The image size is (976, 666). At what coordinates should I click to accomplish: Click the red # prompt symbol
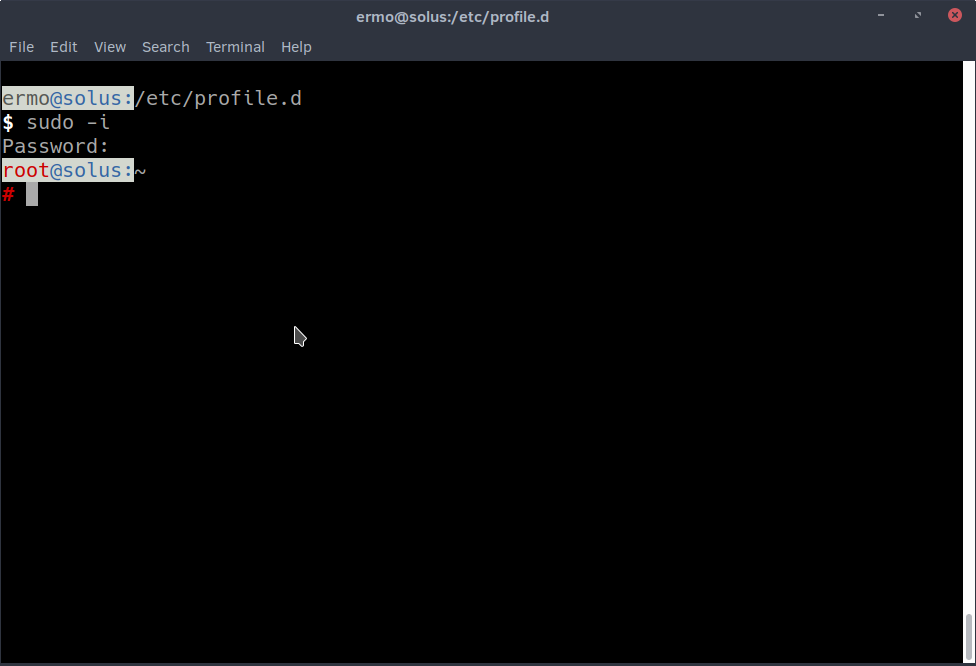coord(8,194)
